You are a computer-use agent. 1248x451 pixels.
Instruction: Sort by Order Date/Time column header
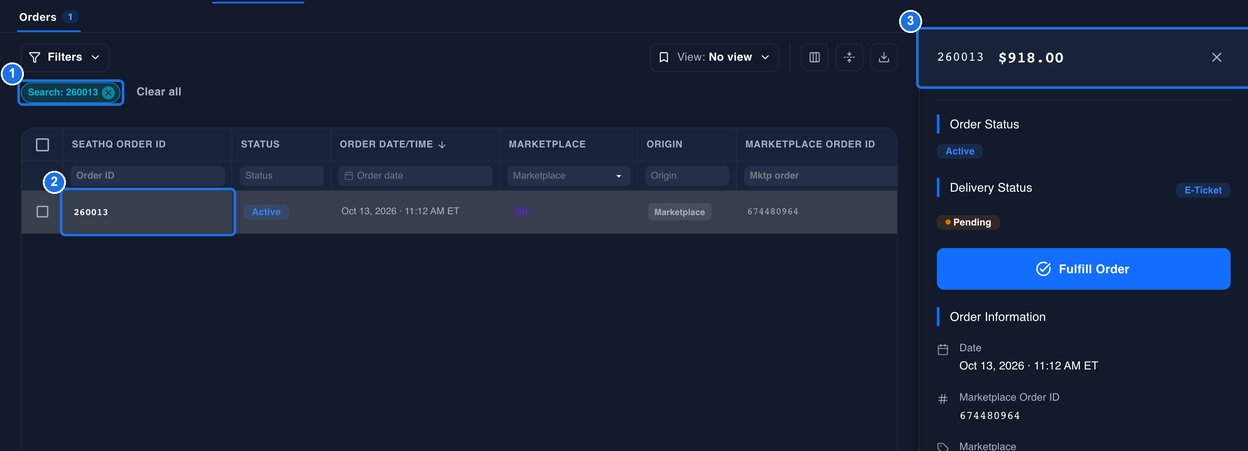click(x=393, y=144)
